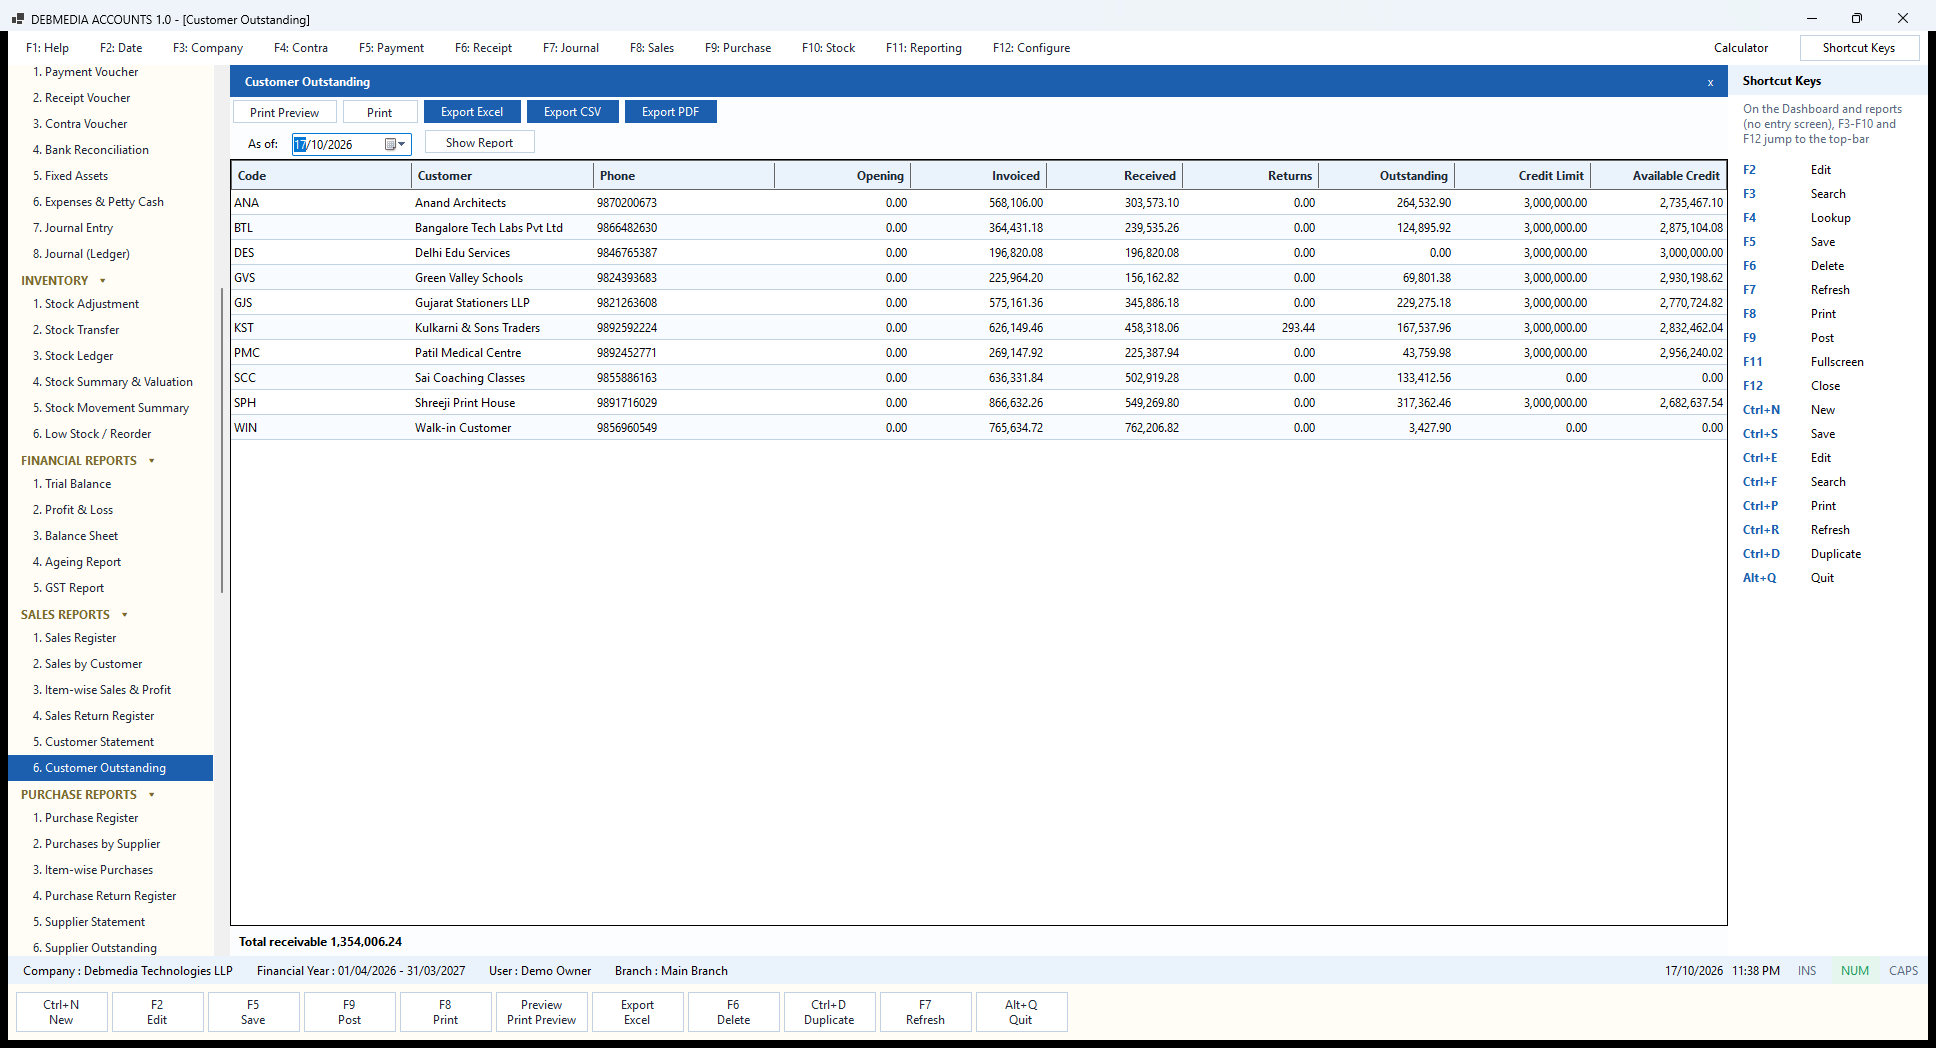Click the Show Report button

coord(479,142)
